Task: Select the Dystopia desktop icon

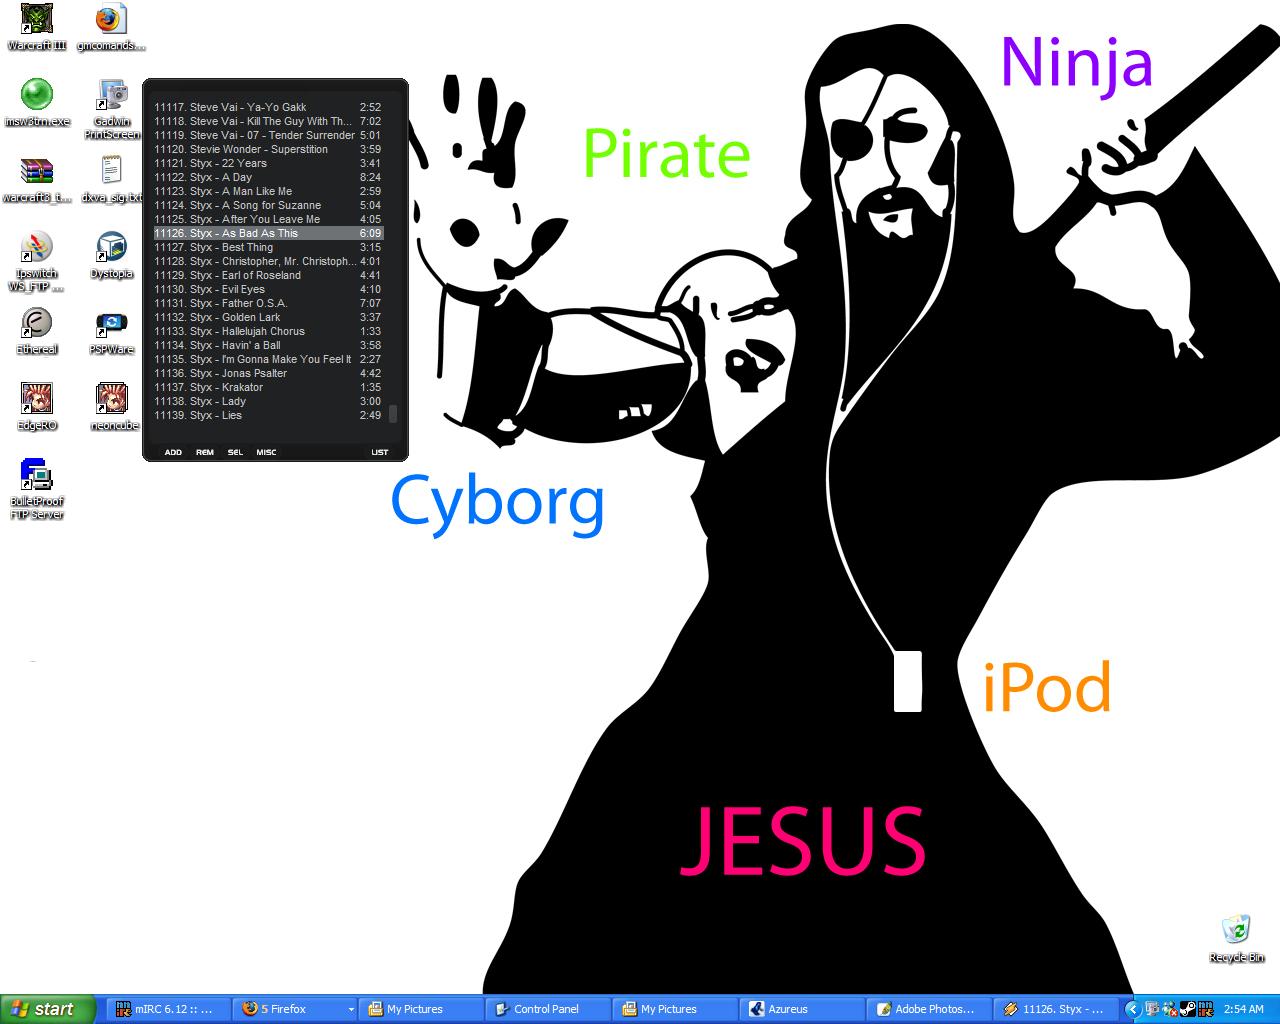Action: (112, 250)
